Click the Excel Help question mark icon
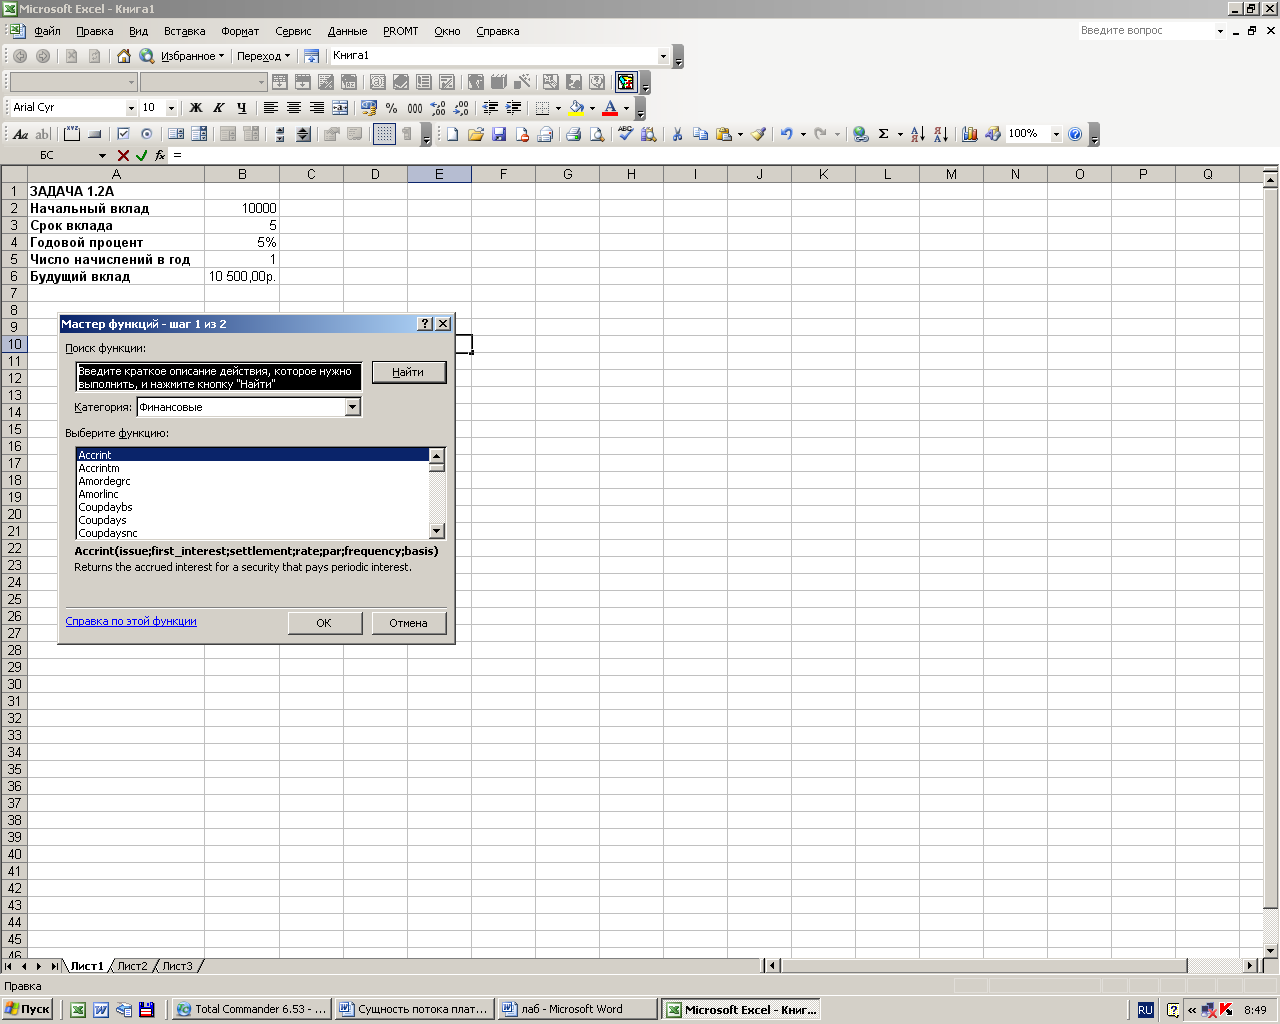Viewport: 1280px width, 1024px height. 1075,134
